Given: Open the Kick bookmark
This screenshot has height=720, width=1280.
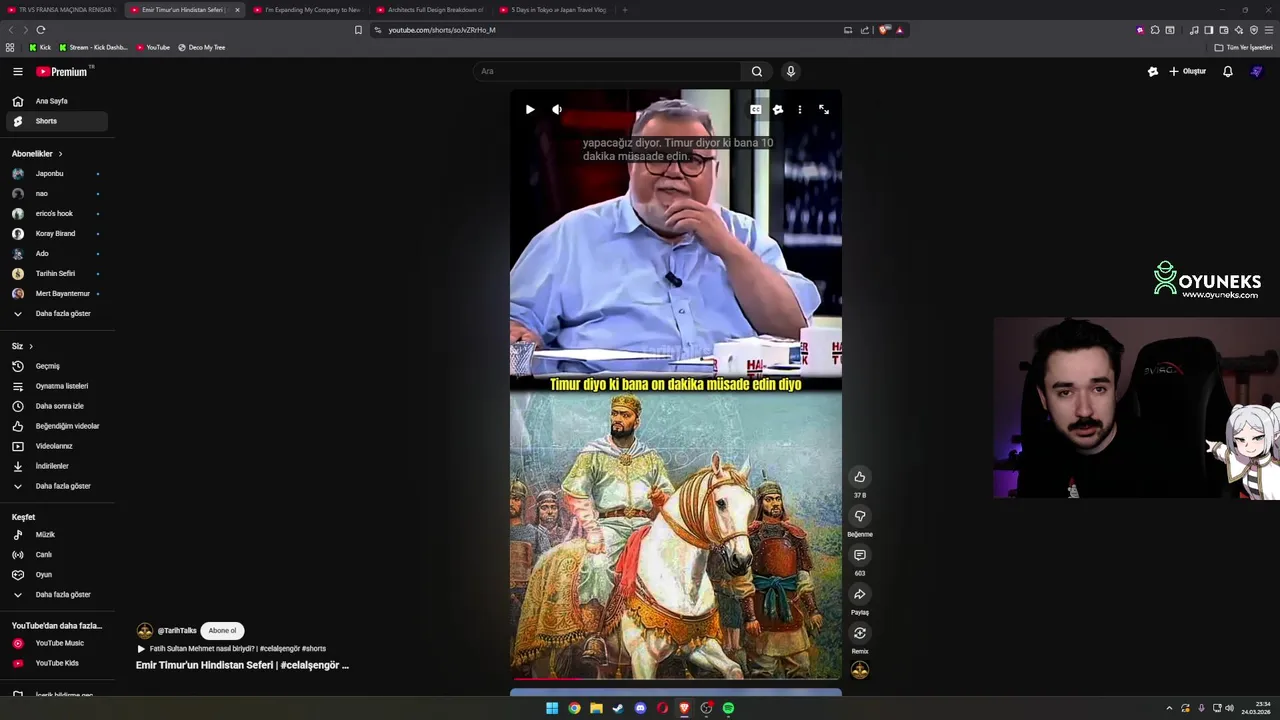Looking at the screenshot, I should (40, 47).
